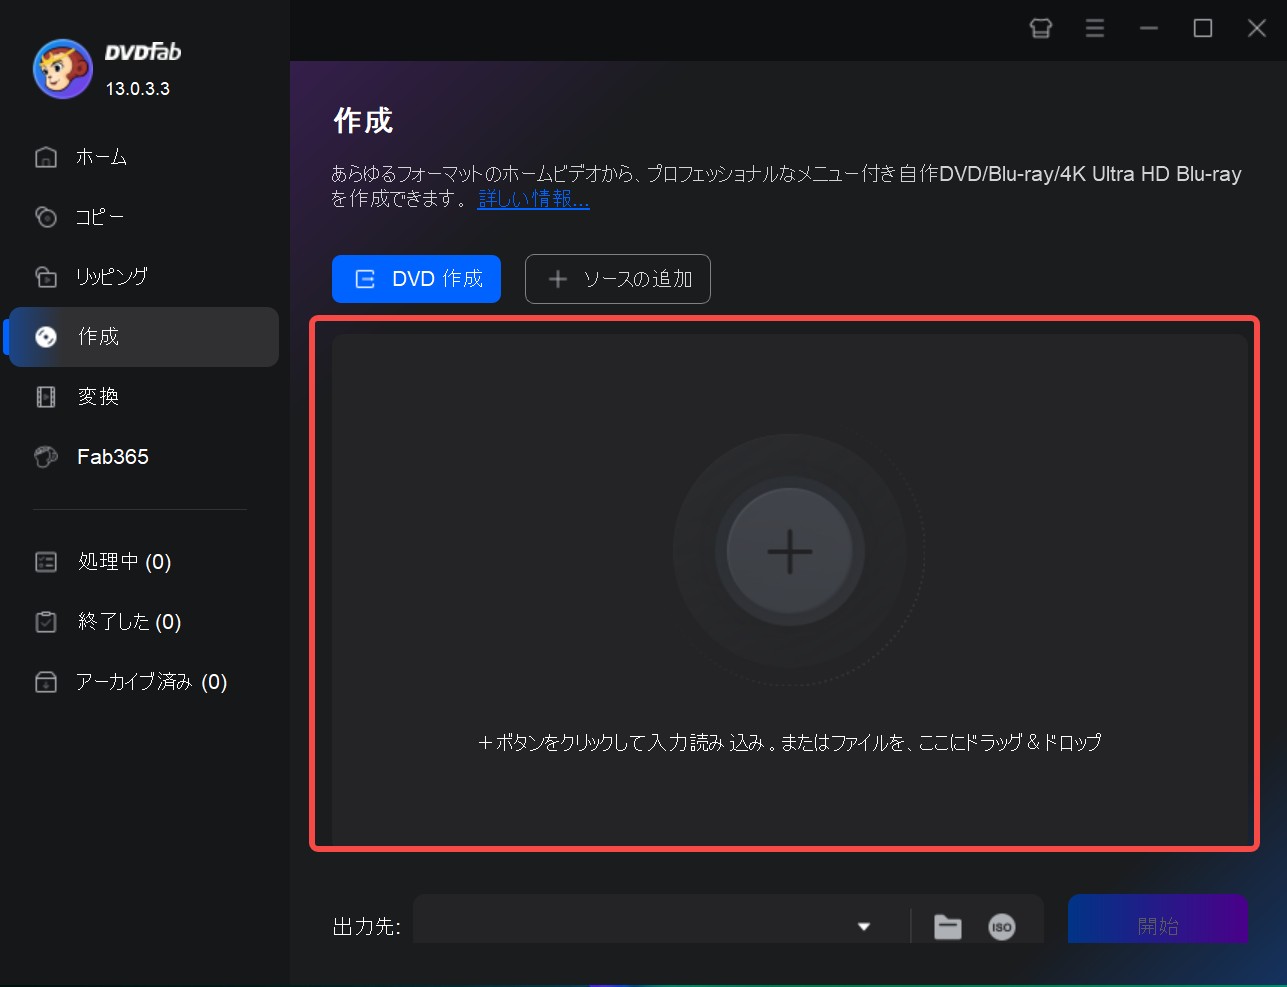Choose ISO as the output target
The width and height of the screenshot is (1287, 987).
pyautogui.click(x=1002, y=926)
